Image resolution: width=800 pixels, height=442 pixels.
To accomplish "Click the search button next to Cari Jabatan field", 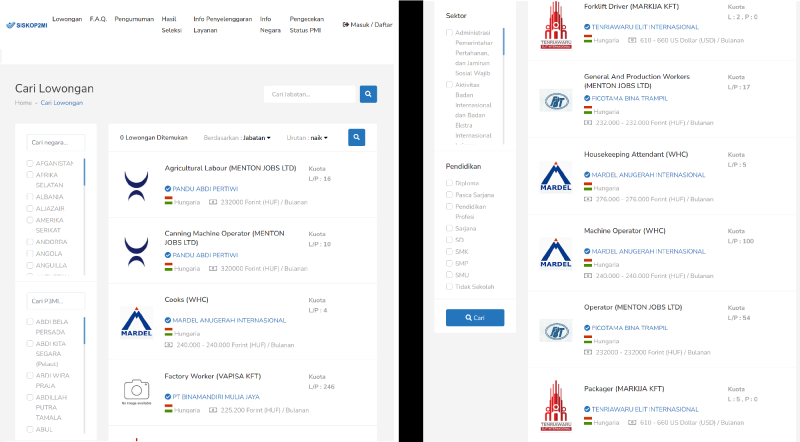I will point(368,94).
